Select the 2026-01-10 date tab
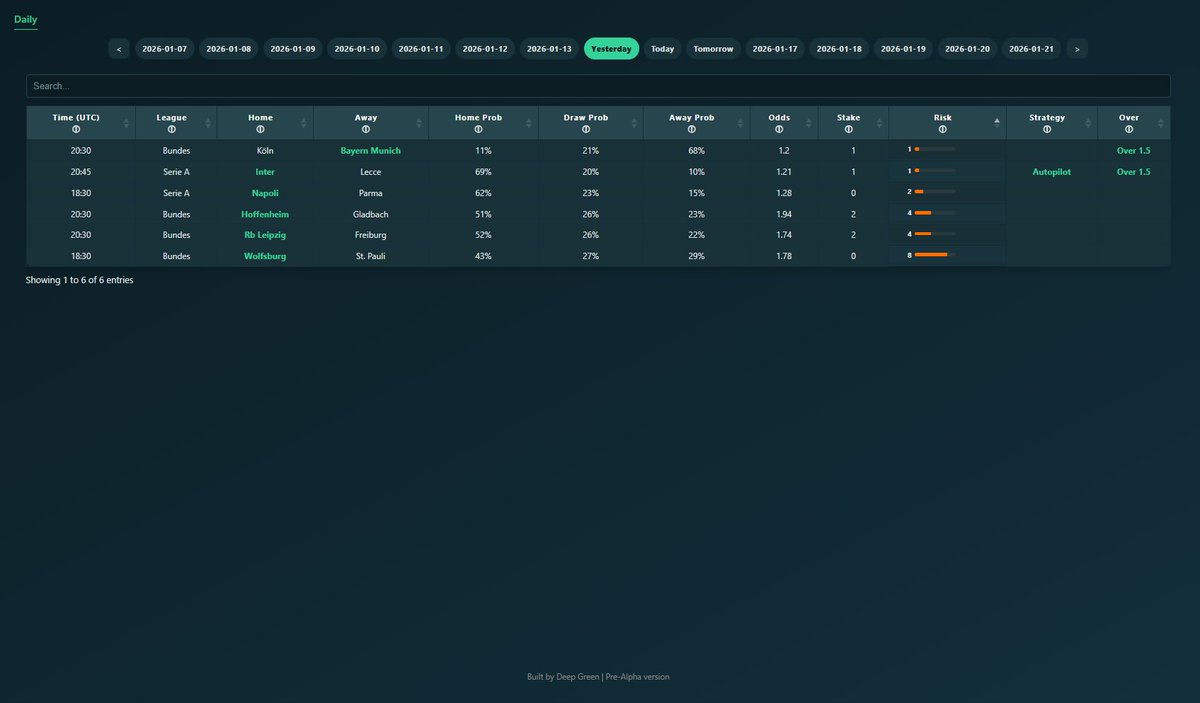 [x=357, y=48]
